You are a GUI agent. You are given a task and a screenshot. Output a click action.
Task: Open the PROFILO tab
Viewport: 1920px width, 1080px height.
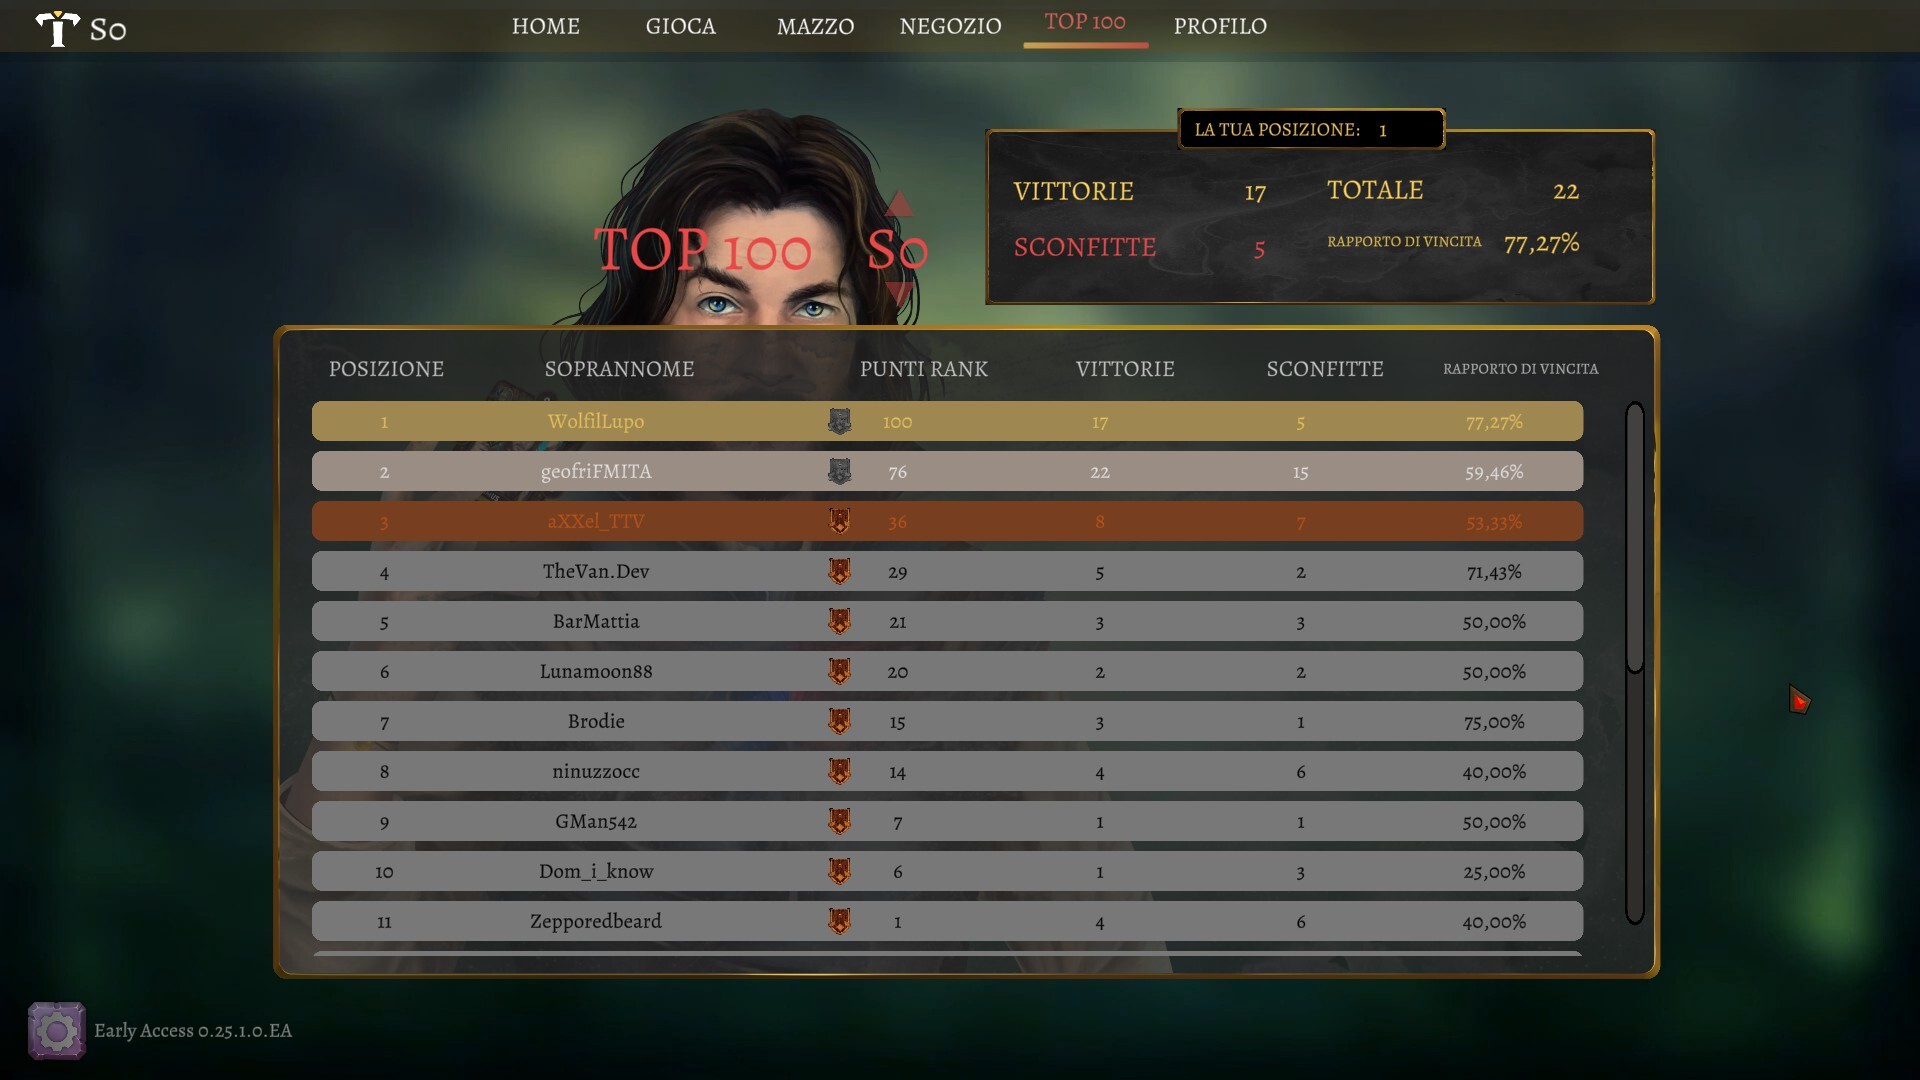[1220, 26]
